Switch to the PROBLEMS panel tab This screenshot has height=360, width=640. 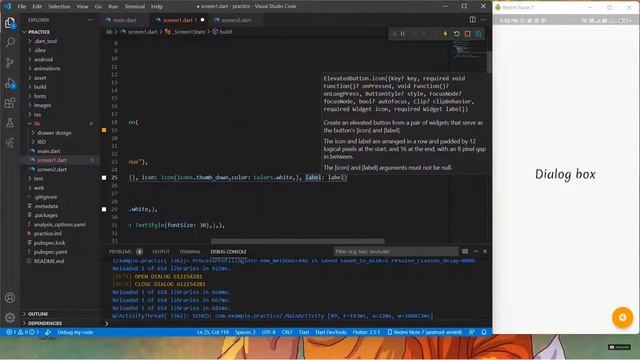click(120, 252)
